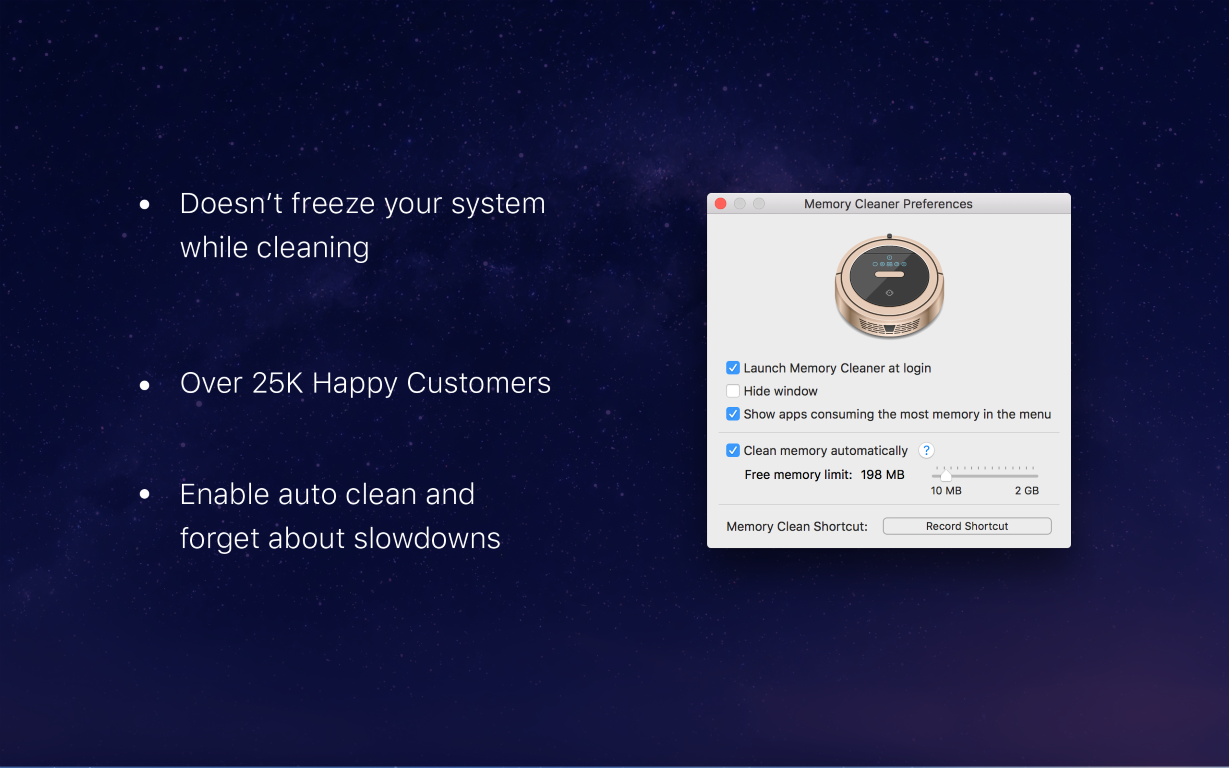Click the Enable auto clean text
The width and height of the screenshot is (1229, 768).
(x=327, y=494)
